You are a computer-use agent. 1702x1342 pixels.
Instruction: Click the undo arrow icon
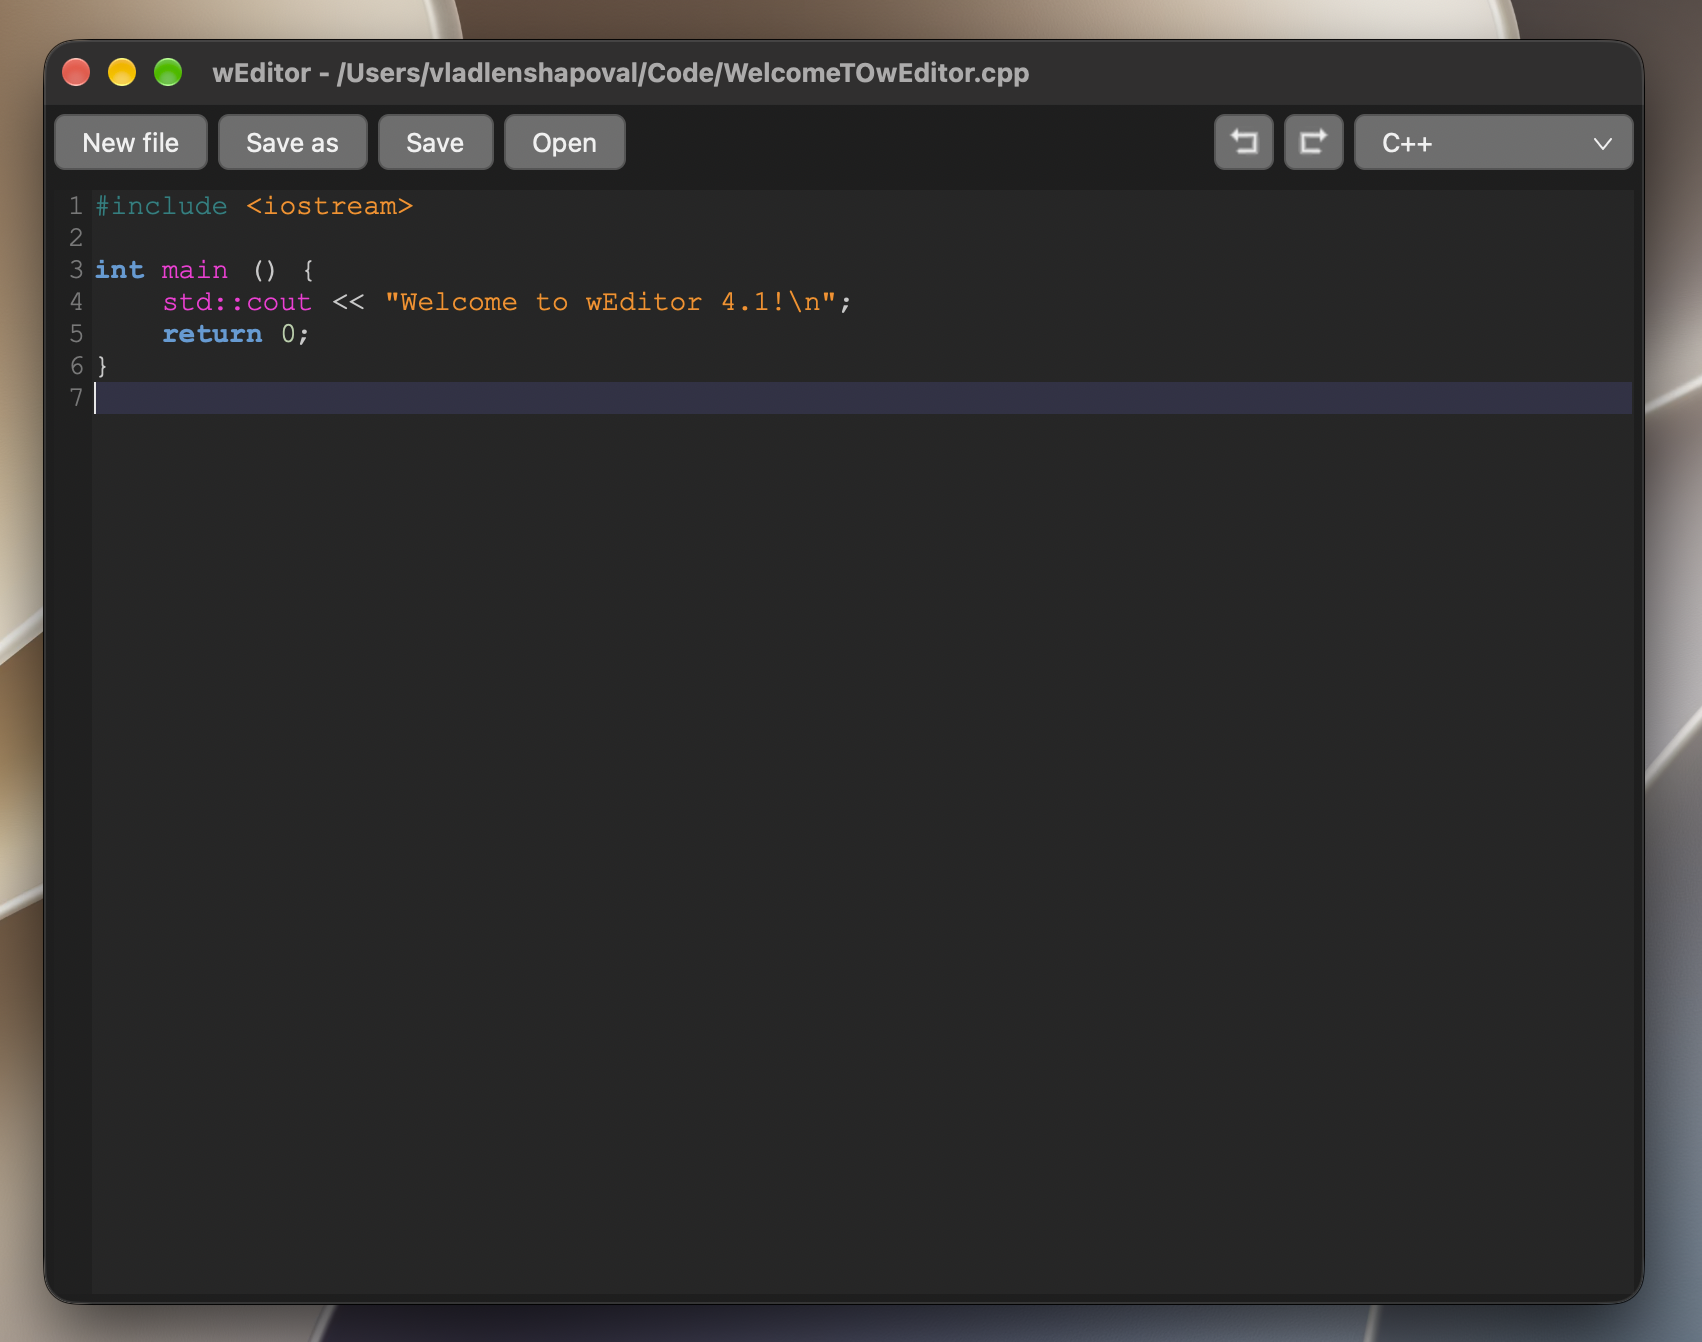pyautogui.click(x=1243, y=142)
